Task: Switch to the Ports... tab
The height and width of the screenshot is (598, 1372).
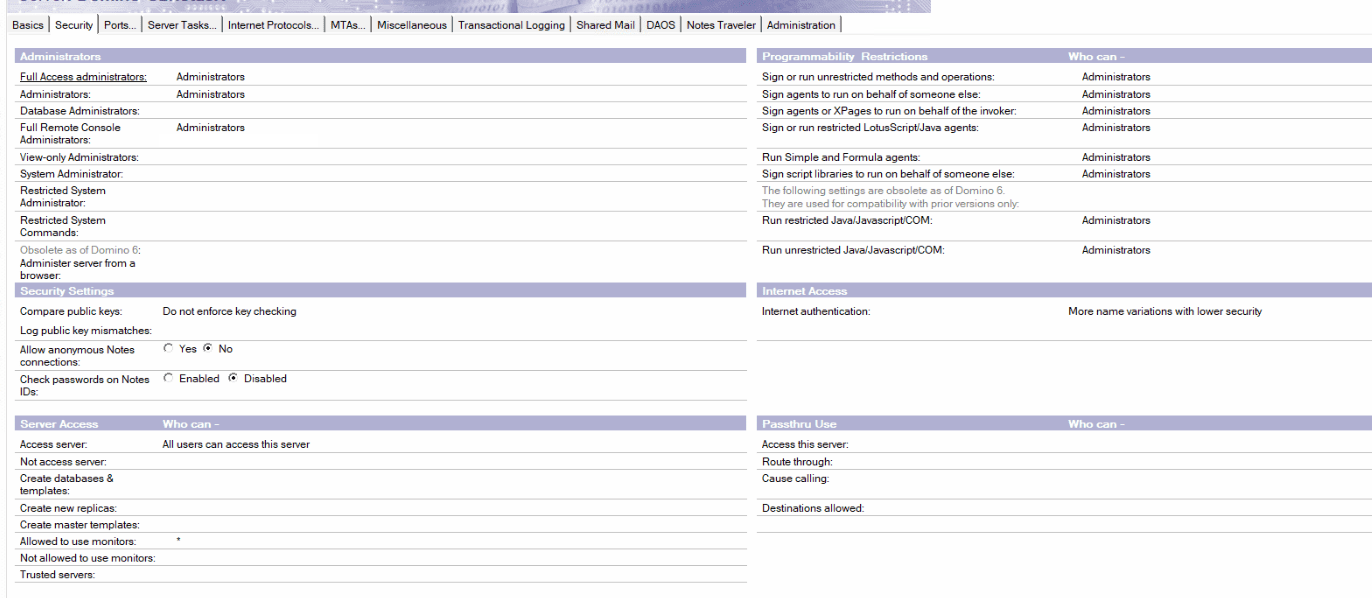Action: point(120,25)
